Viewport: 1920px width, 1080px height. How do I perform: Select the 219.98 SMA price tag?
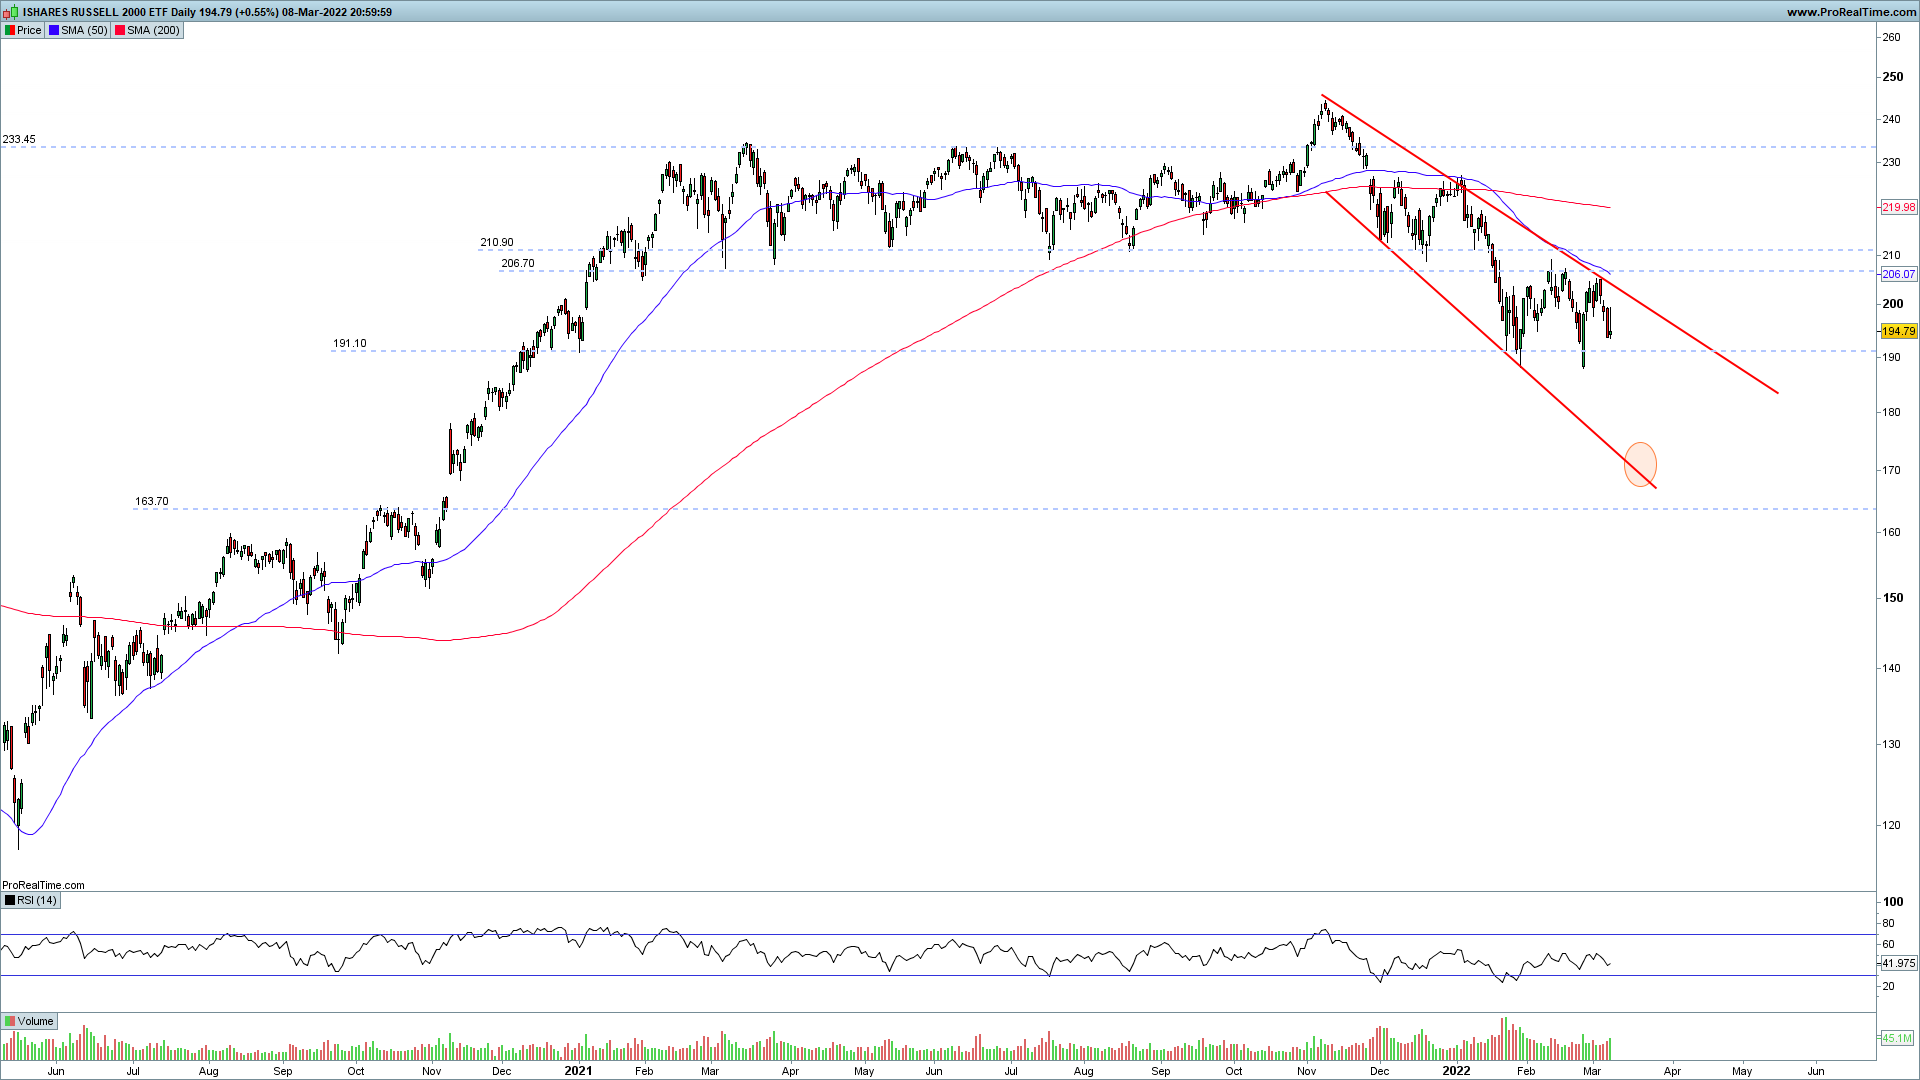[x=1898, y=207]
